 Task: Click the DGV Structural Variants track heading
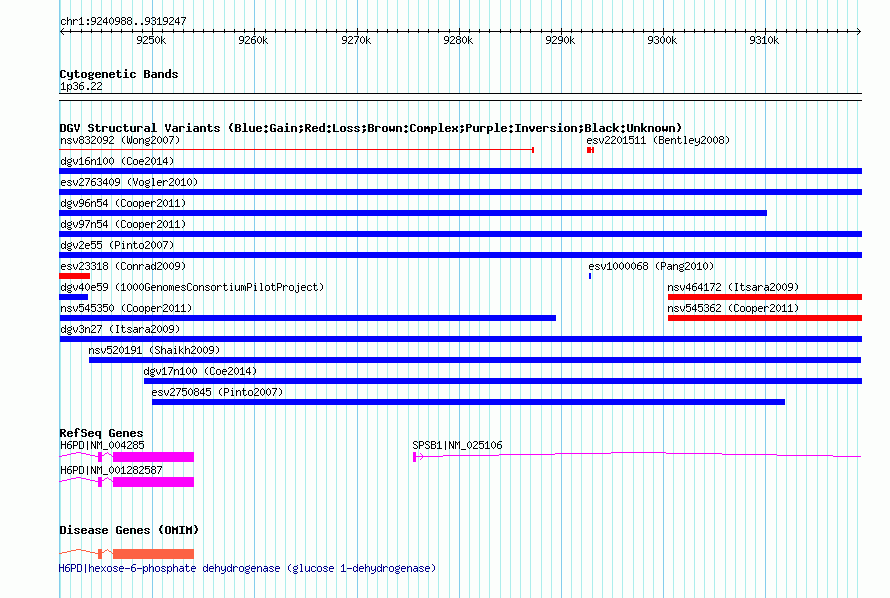pyautogui.click(x=371, y=128)
